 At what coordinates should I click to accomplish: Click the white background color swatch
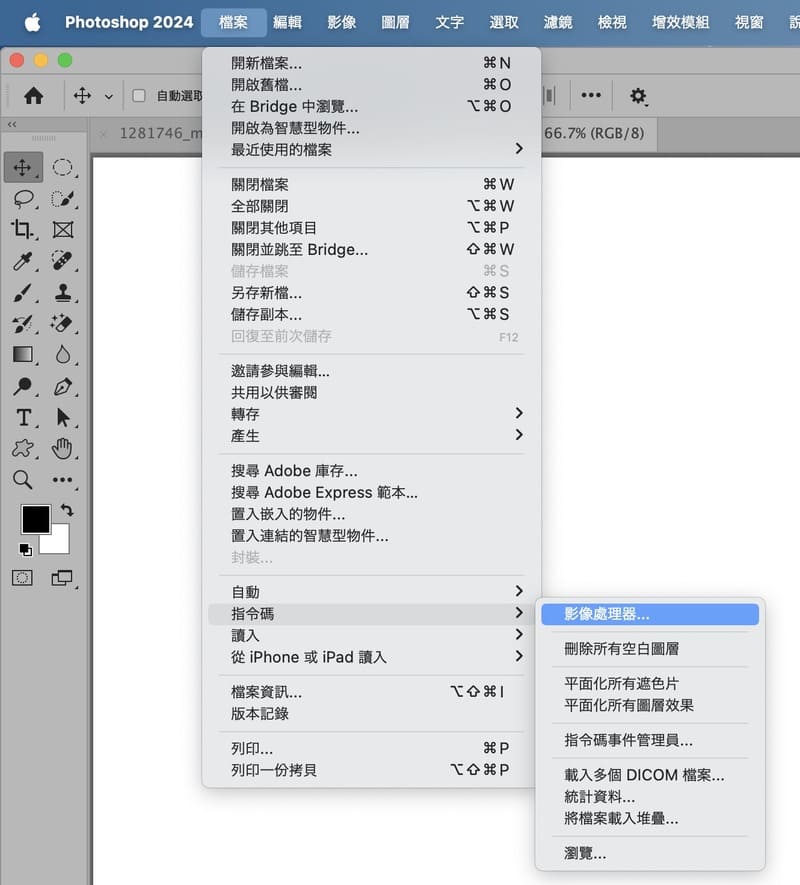point(59,542)
